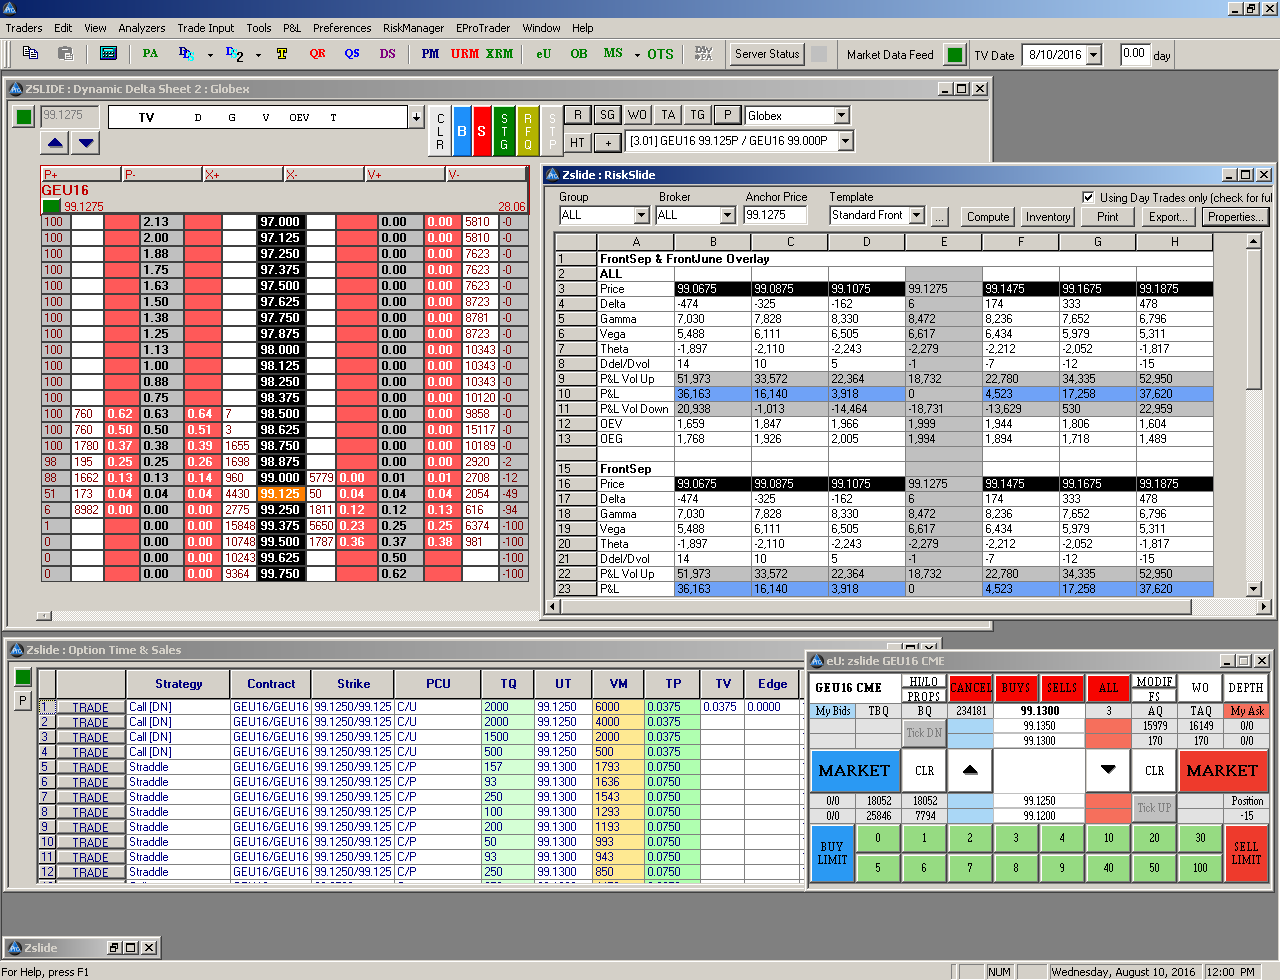Open the dropdown arrow beside DS icon
This screenshot has height=980, width=1280.
[x=210, y=55]
